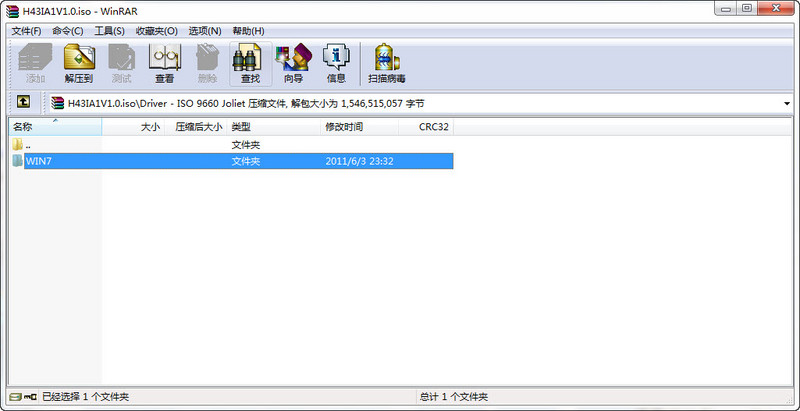Open the 文件(F) menu
This screenshot has height=411, width=800.
coord(26,31)
